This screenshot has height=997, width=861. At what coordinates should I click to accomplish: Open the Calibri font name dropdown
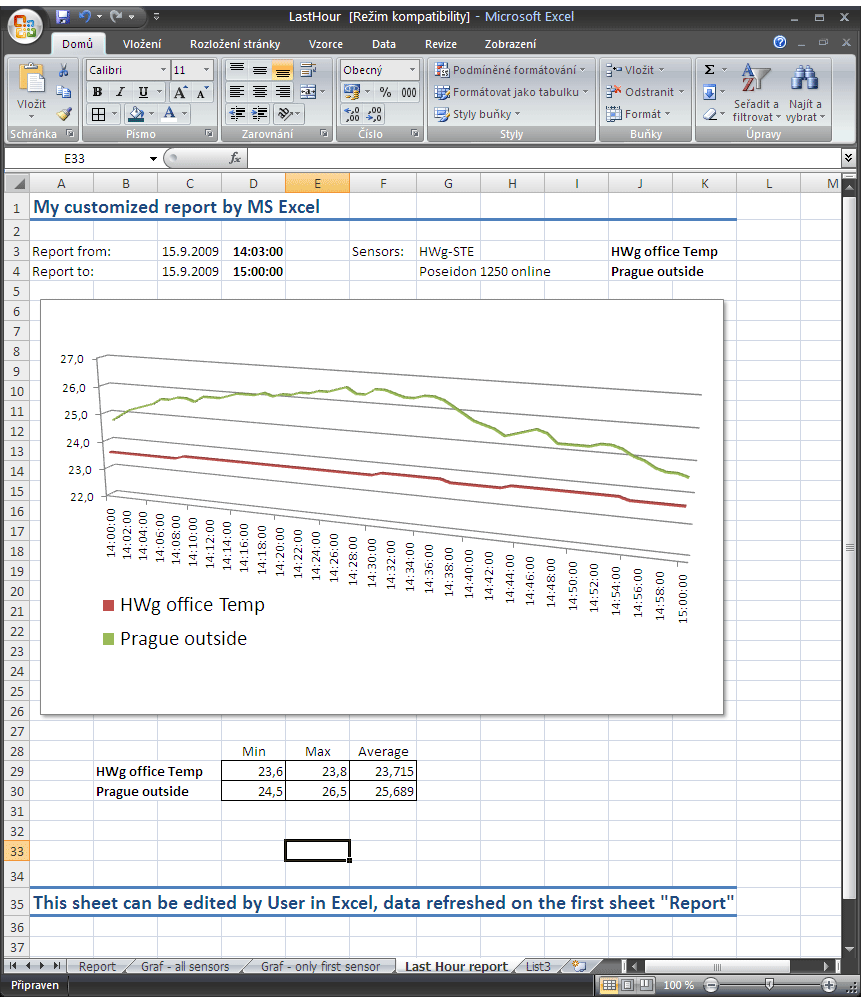[162, 70]
